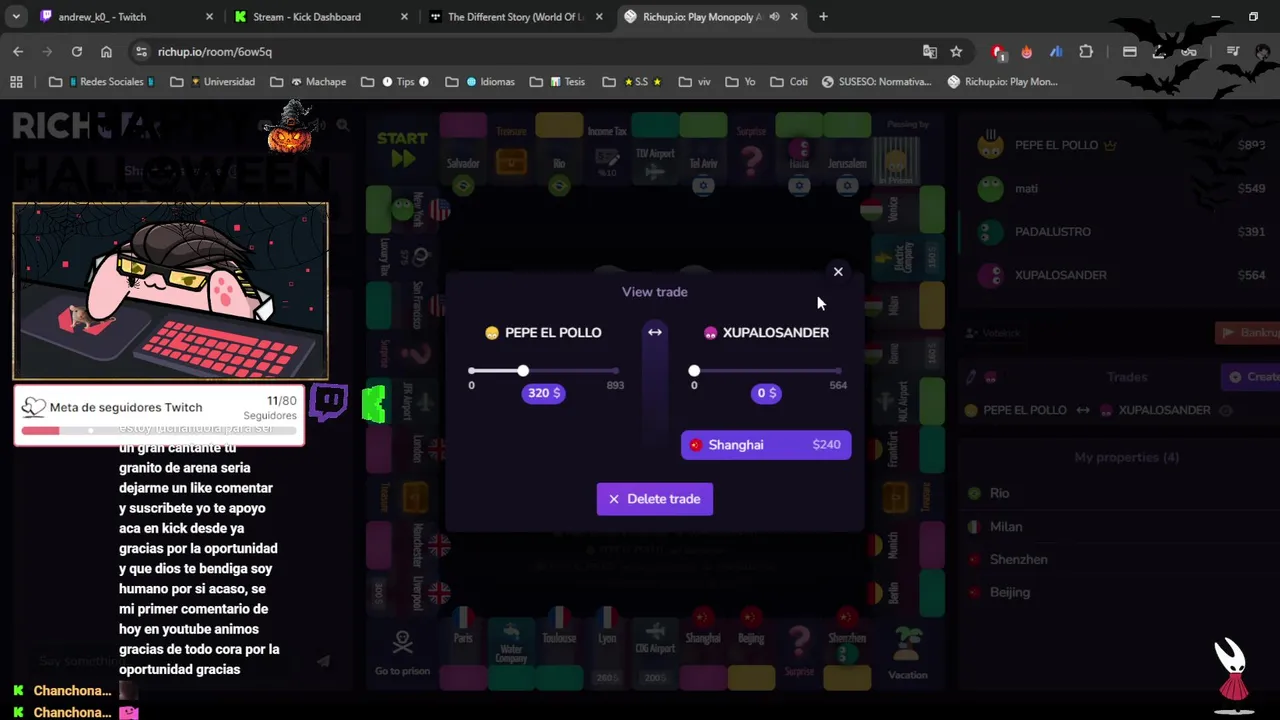The width and height of the screenshot is (1280, 720).
Task: Click the translate page icon
Action: [930, 52]
